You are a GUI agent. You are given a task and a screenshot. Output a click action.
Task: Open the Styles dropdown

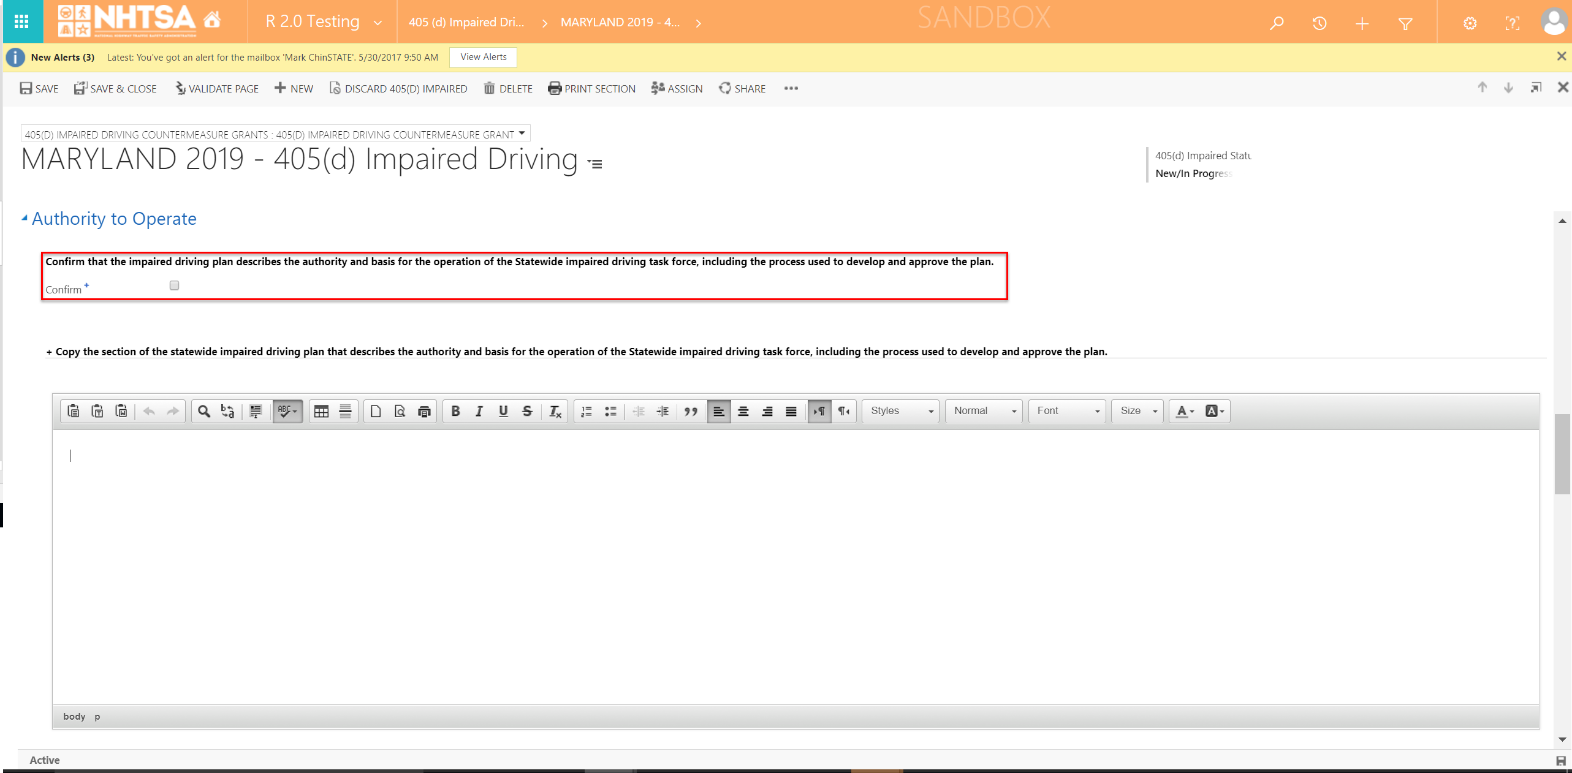901,411
